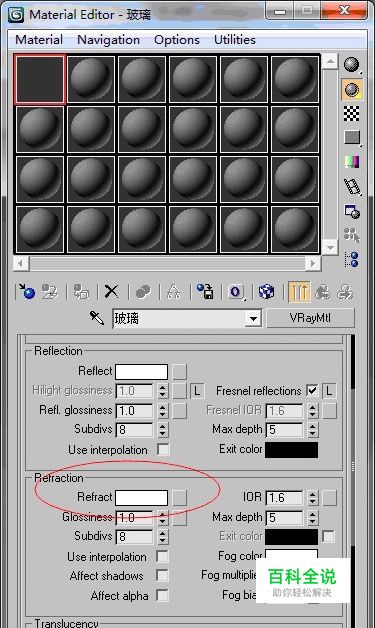Screen dimensions: 375x628
Task: Open the Utilities menu
Action: [x=235, y=40]
